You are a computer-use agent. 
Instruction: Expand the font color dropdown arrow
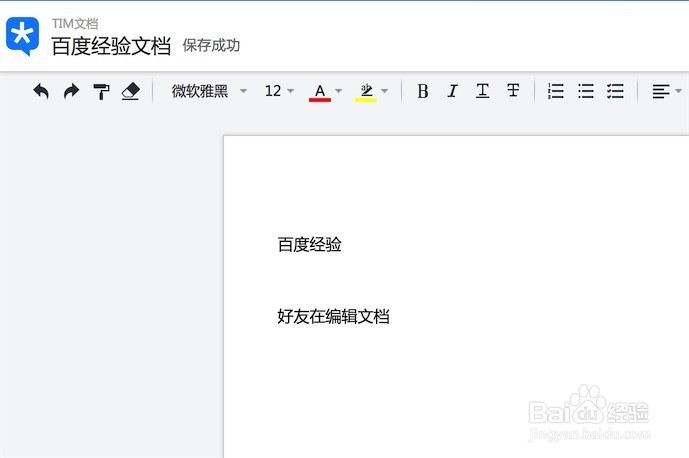pos(338,91)
